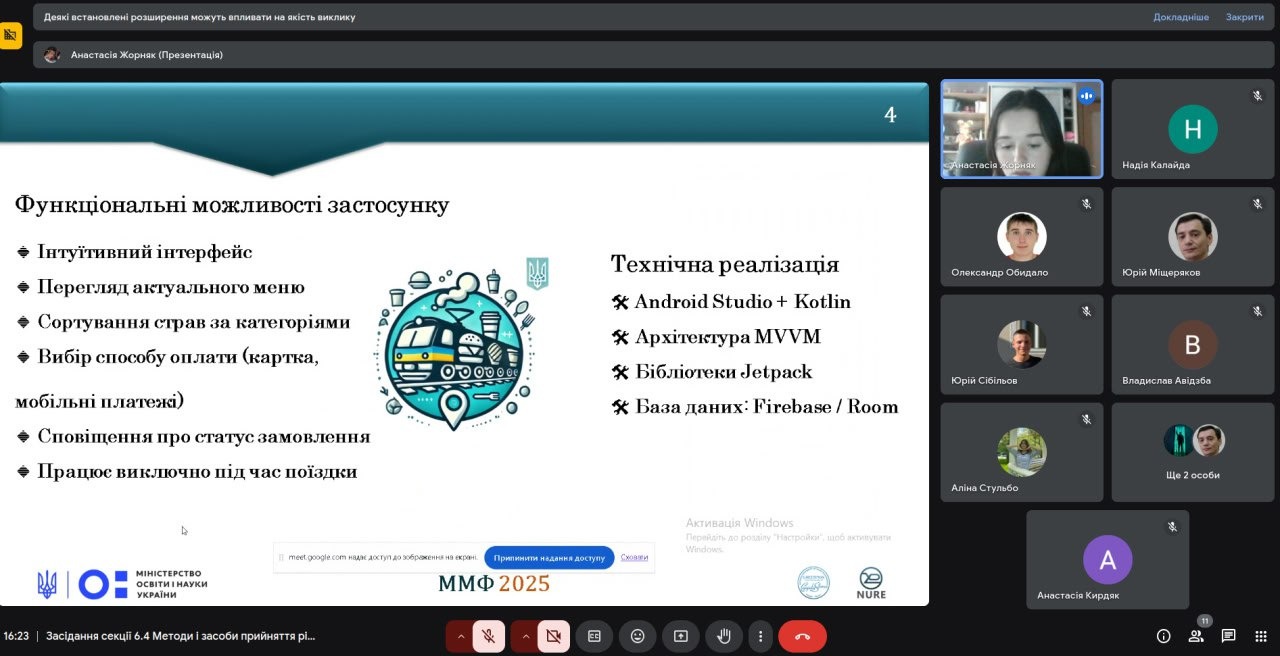Raise your hand in the meeting

(723, 636)
